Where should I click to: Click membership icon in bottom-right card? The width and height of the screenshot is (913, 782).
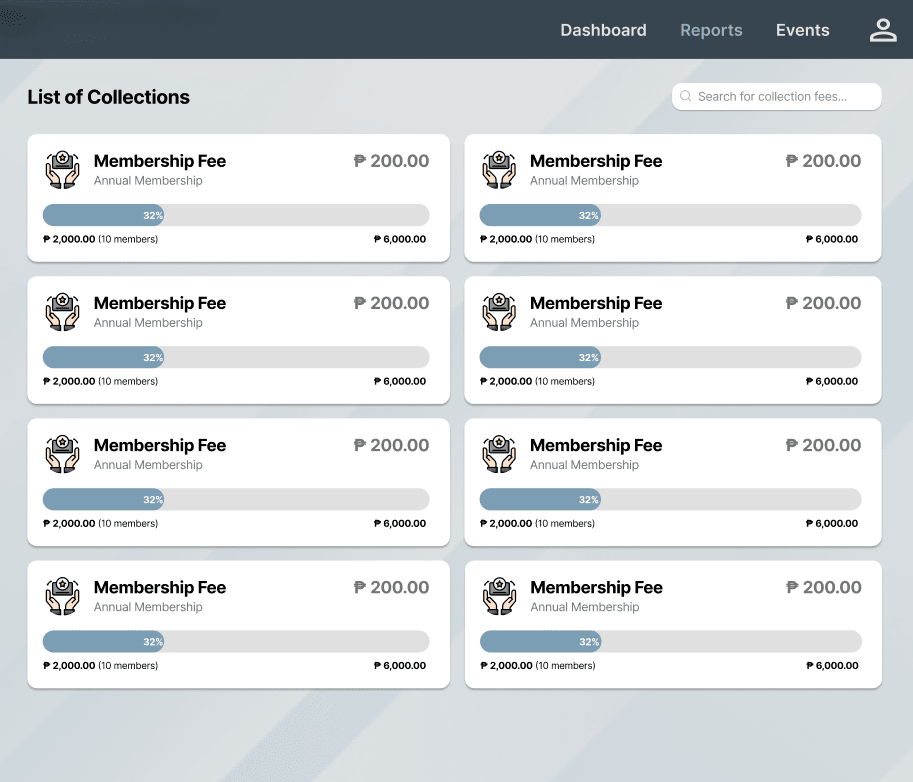coord(498,596)
